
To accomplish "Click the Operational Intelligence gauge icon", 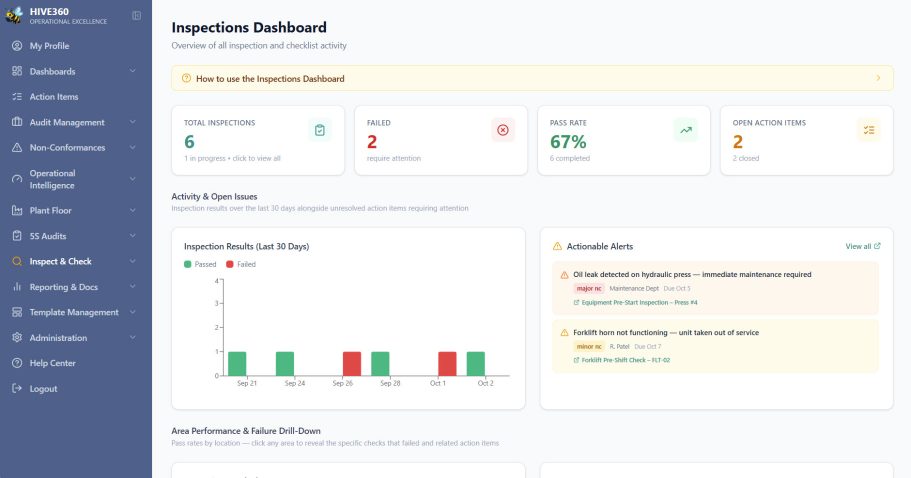I will (x=17, y=179).
